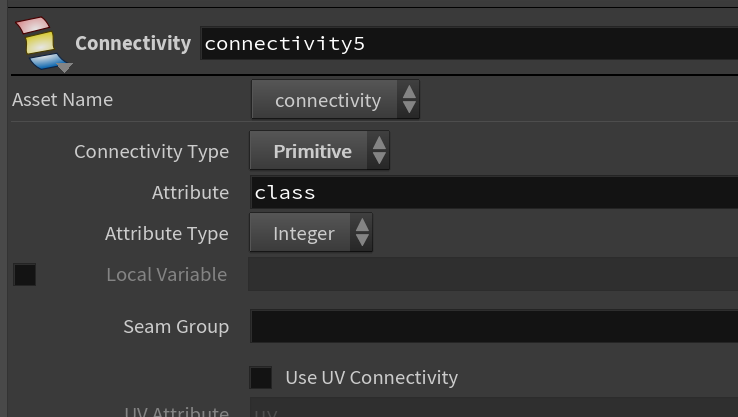
Task: Click the Connectivity node type icon
Action: coord(40,43)
